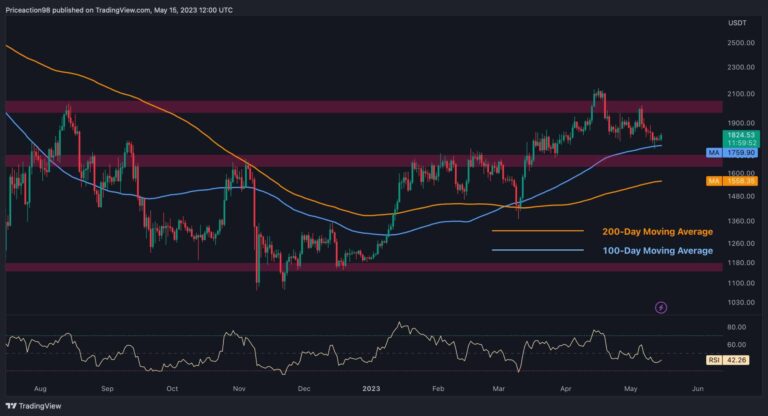Click the Nov label on time axis
768x416 pixels.
239,389
